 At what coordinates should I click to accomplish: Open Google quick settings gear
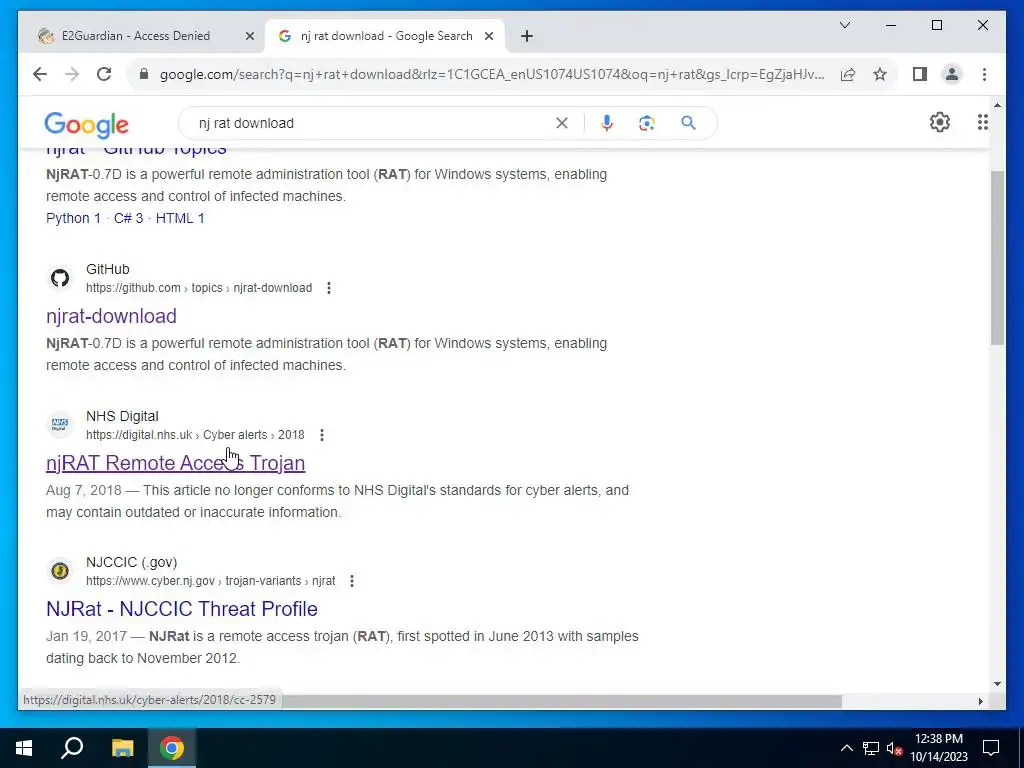[940, 122]
